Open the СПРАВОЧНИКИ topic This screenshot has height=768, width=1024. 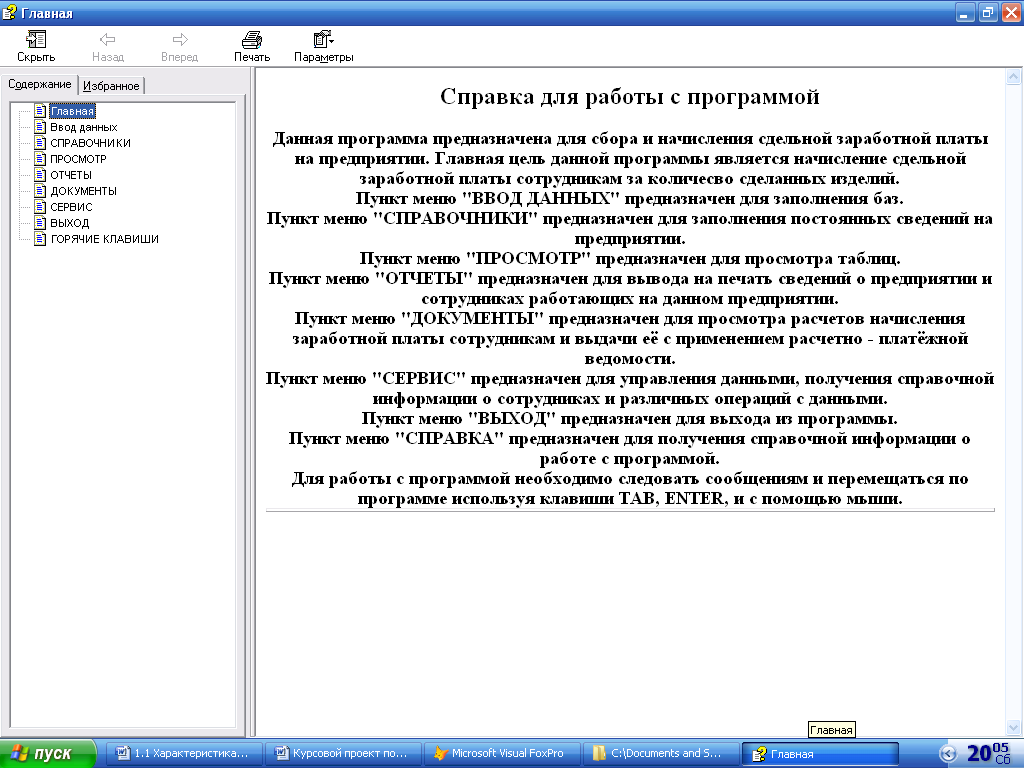click(91, 143)
